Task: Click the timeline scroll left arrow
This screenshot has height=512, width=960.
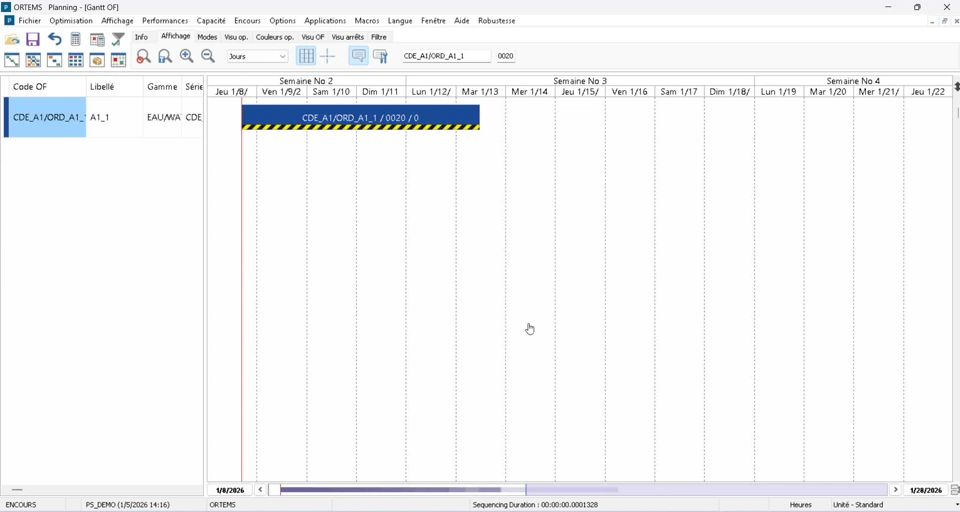Action: pos(260,489)
